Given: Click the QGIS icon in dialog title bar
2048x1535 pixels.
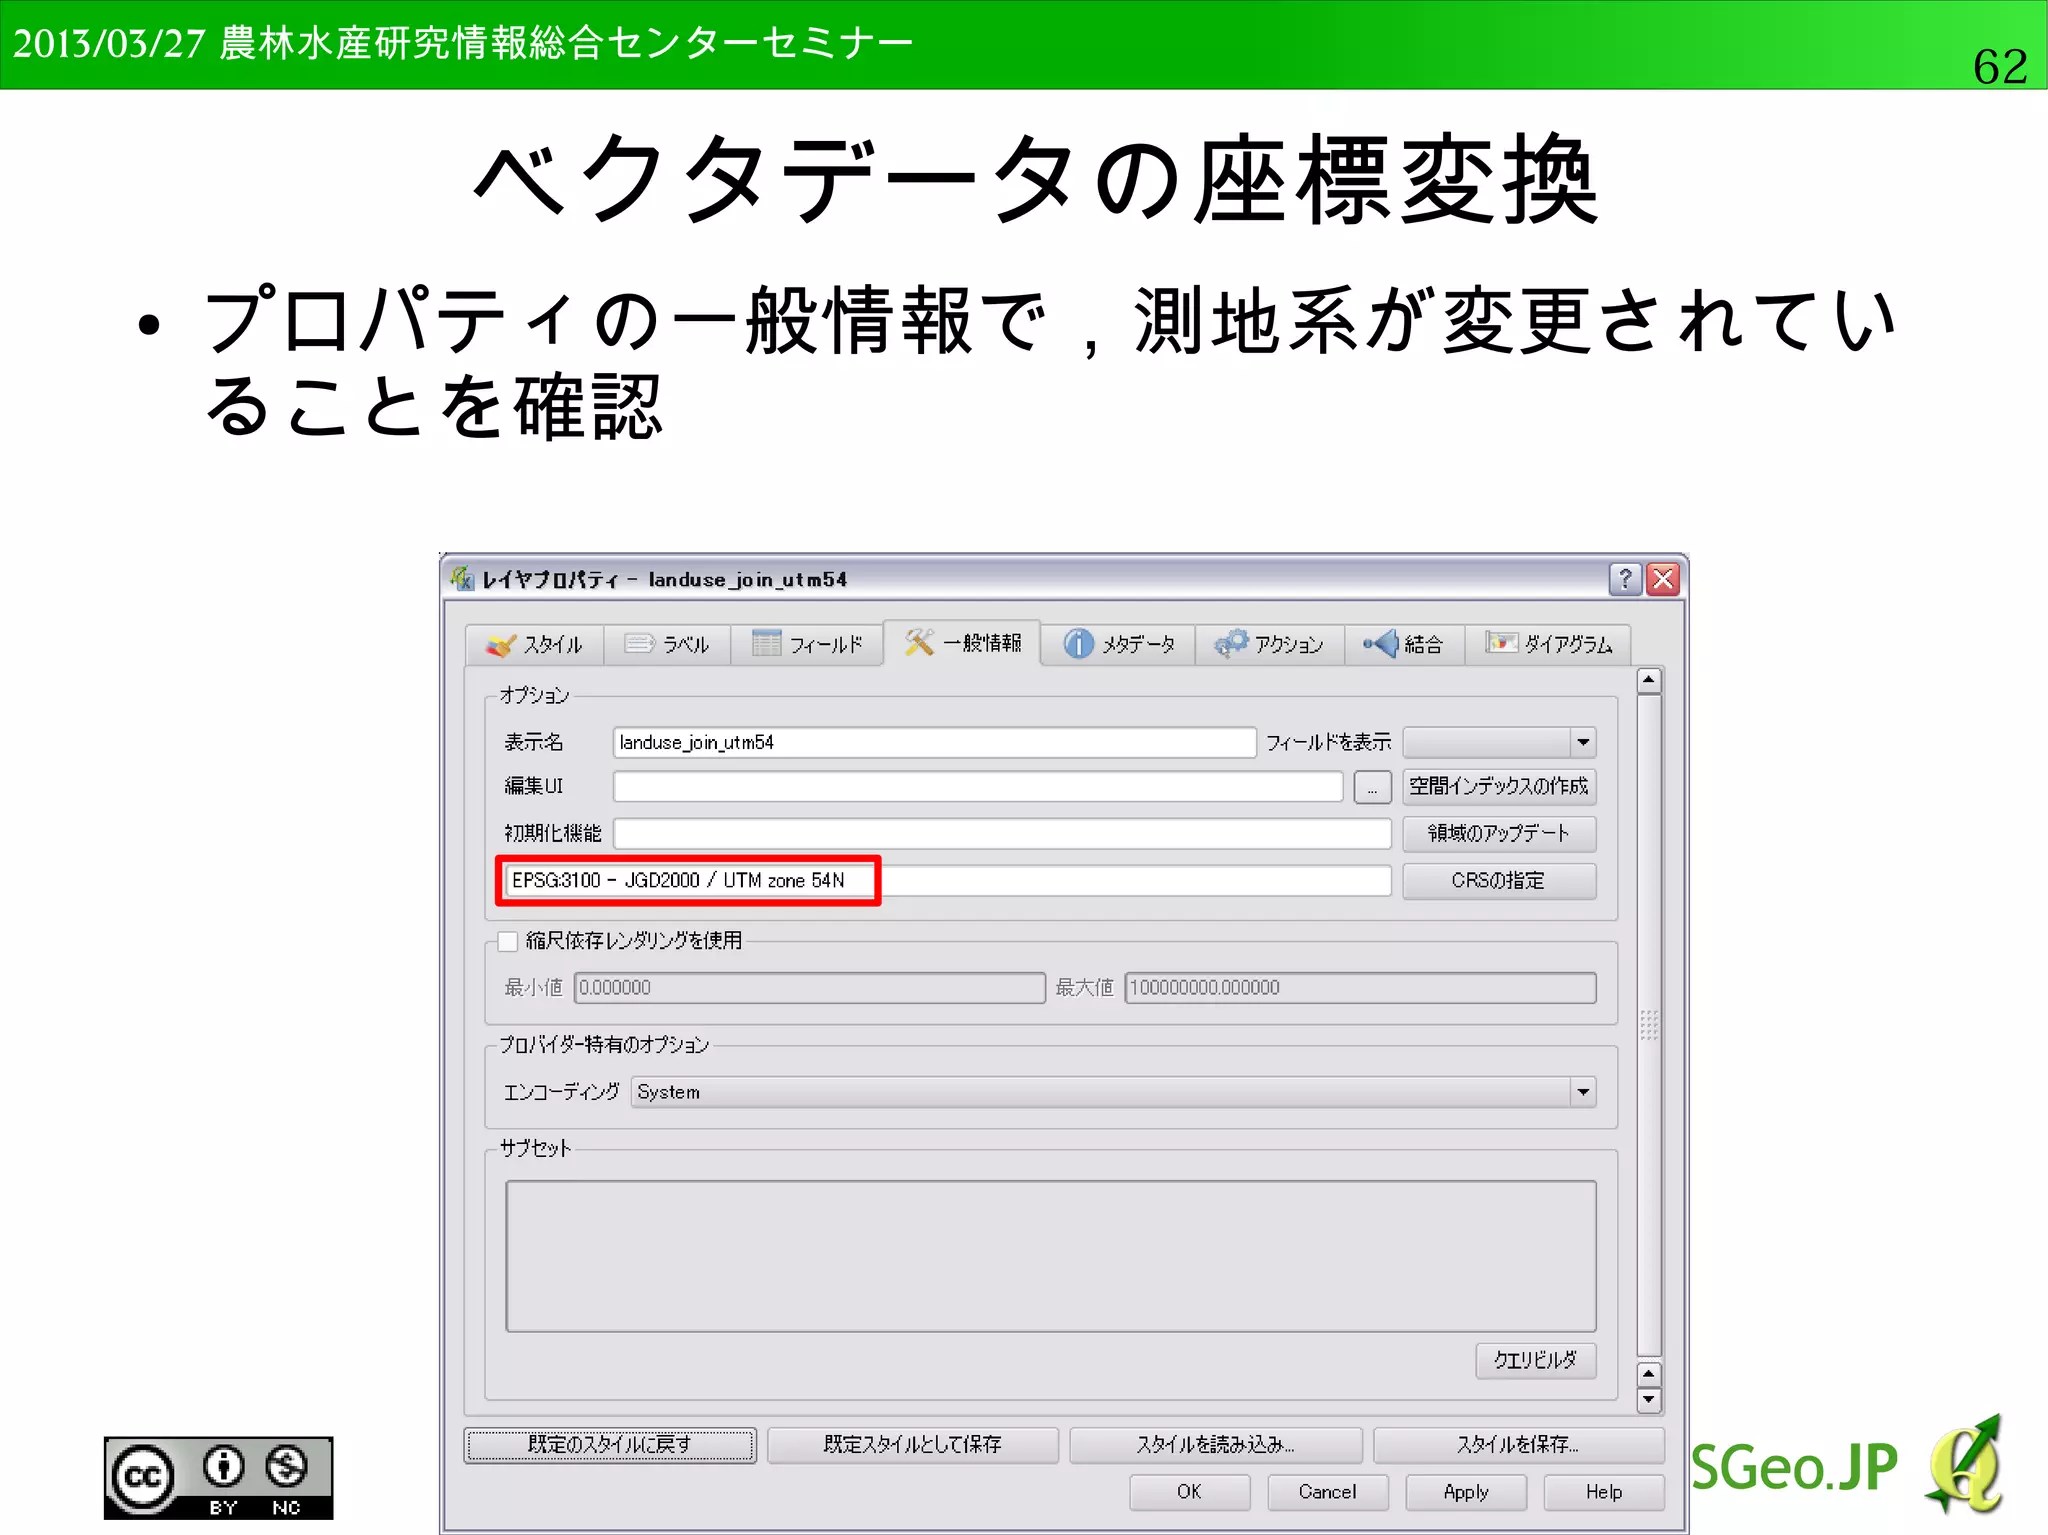Looking at the screenshot, I should point(461,578).
